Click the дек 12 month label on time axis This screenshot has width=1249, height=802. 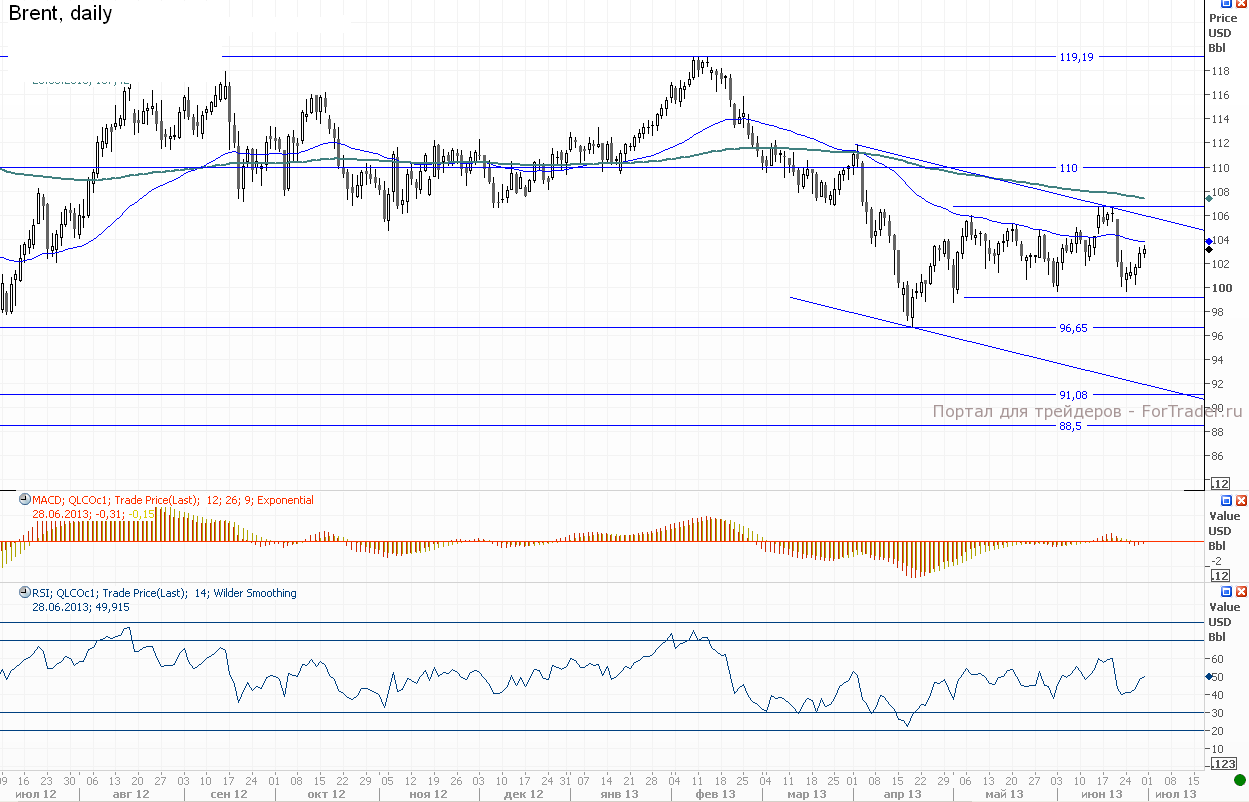click(x=524, y=794)
